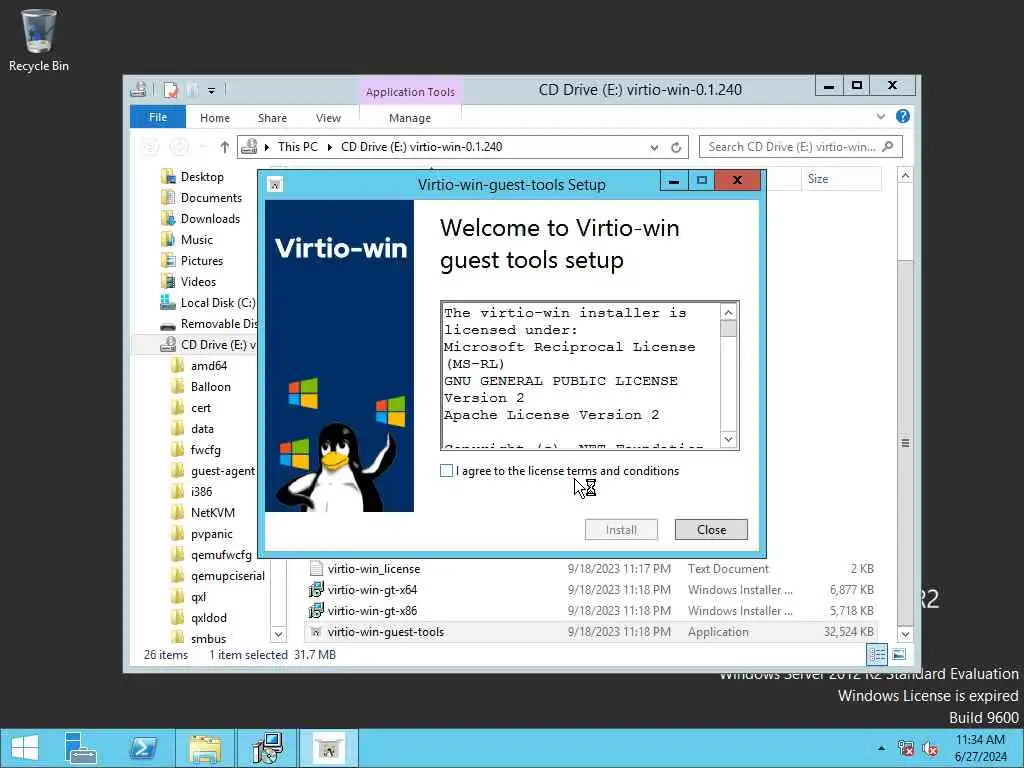Select Local Disk (C:) in navigation pane
The width and height of the screenshot is (1024, 768).
[217, 303]
